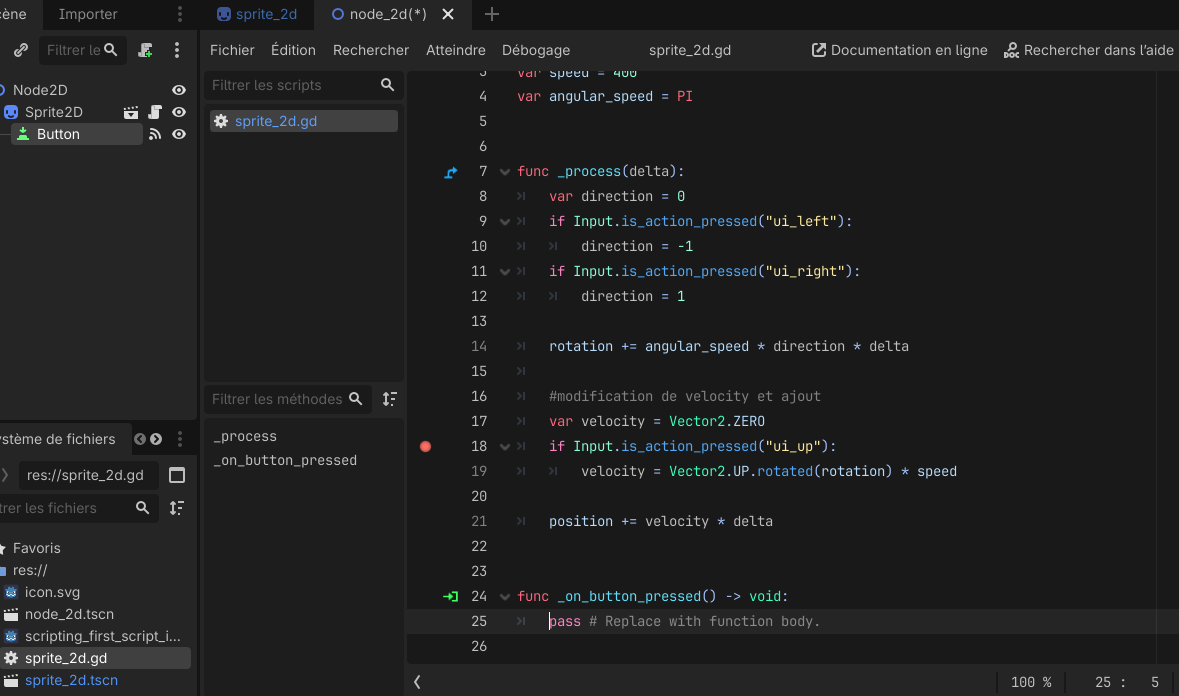Go to previous folder in the file system dock

pyautogui.click(x=140, y=439)
